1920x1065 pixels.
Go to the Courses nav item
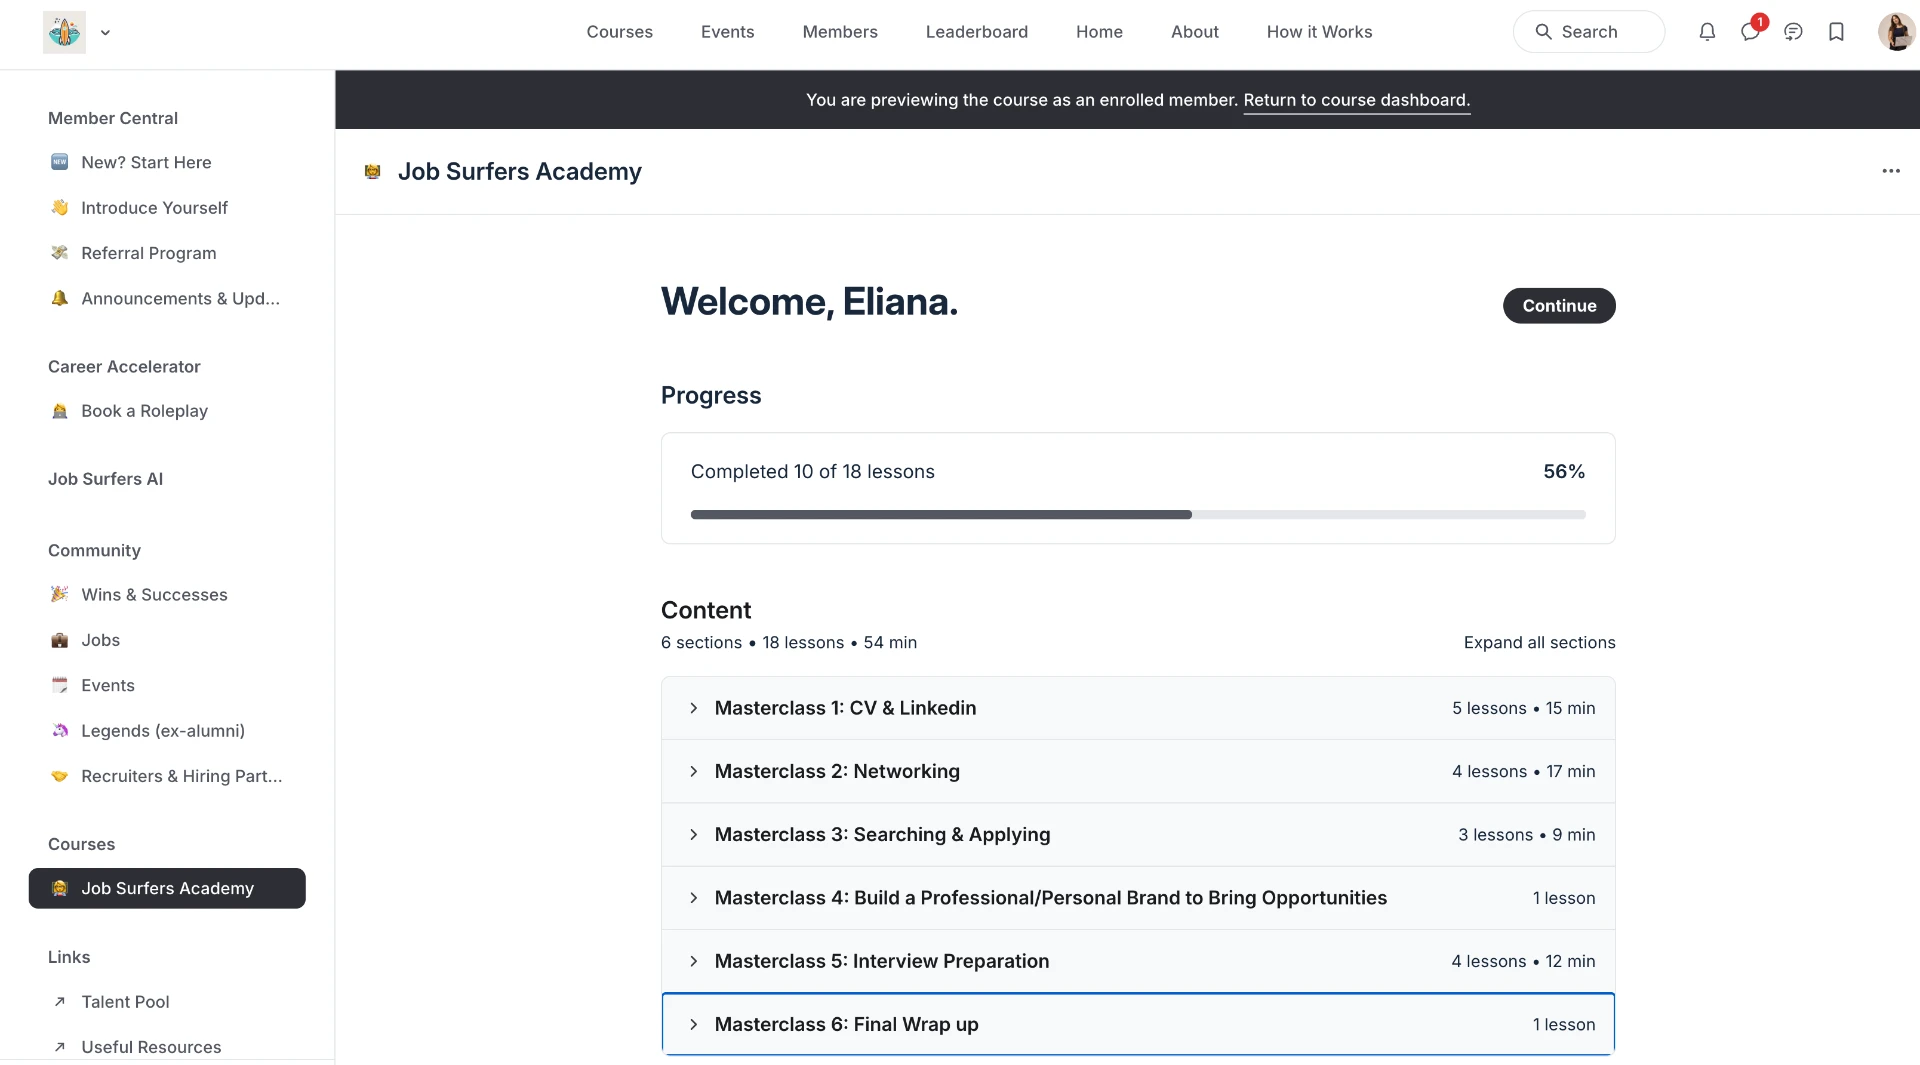619,32
